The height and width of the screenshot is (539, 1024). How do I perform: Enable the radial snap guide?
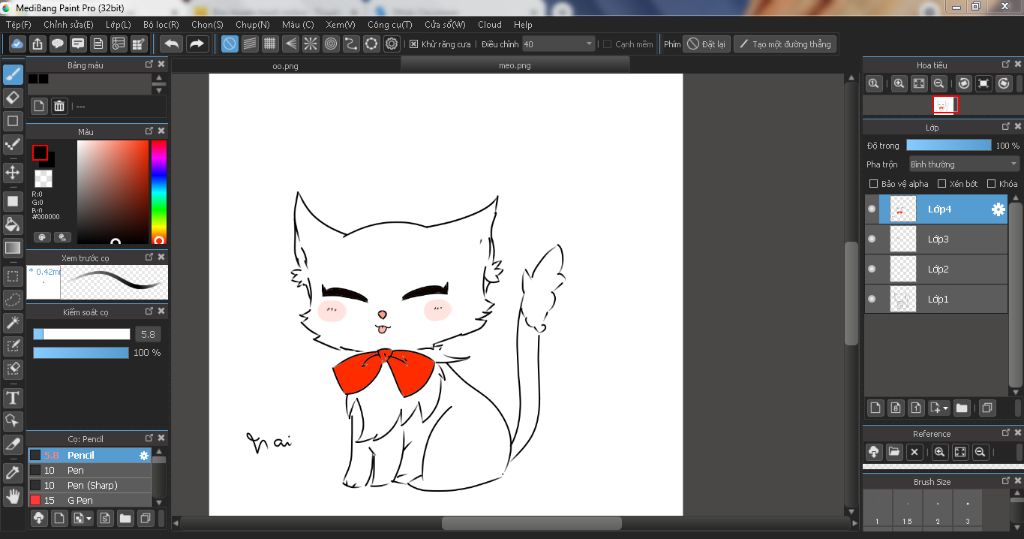(311, 44)
